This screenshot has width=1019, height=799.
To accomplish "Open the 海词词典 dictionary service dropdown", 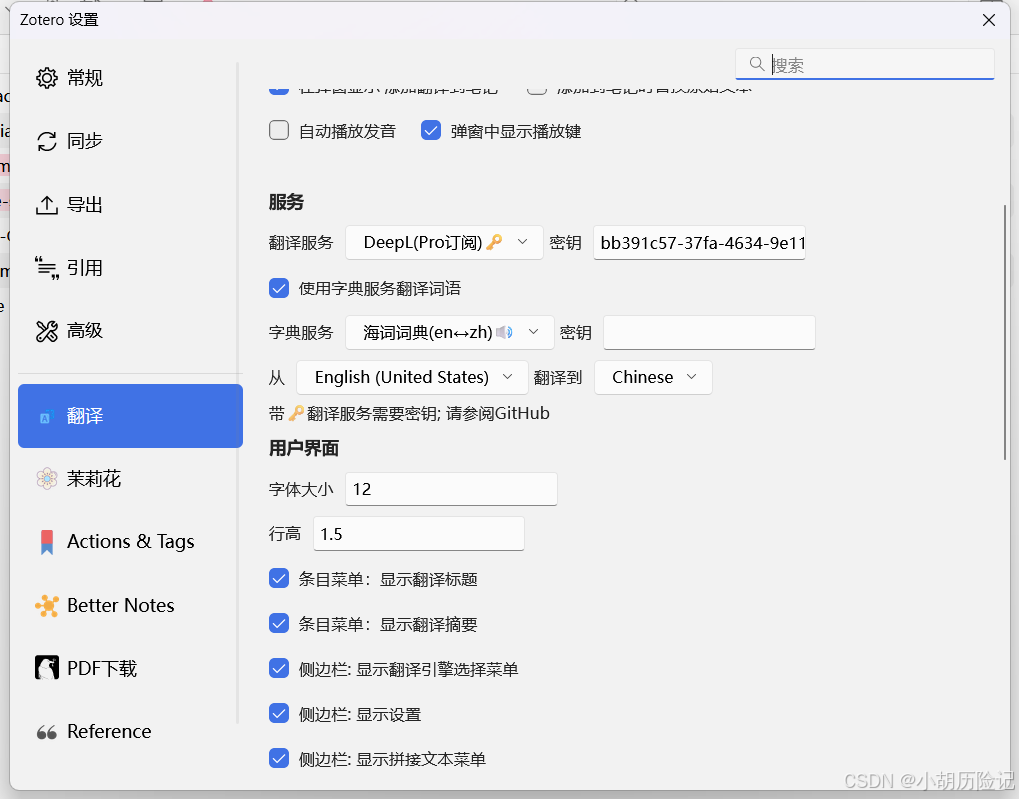I will (449, 332).
